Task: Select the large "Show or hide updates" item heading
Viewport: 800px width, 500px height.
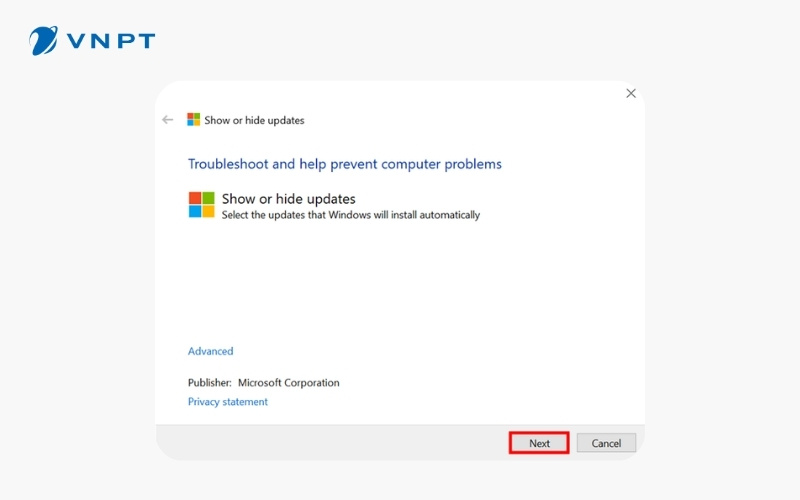Action: coord(288,199)
